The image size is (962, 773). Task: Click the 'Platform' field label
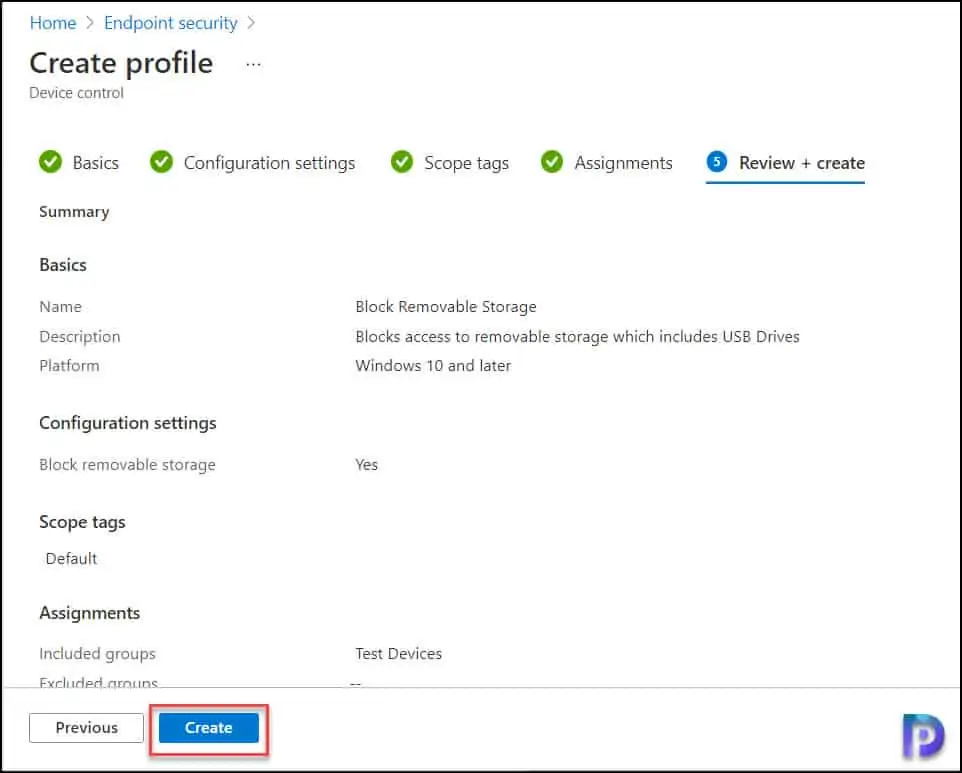(x=69, y=366)
